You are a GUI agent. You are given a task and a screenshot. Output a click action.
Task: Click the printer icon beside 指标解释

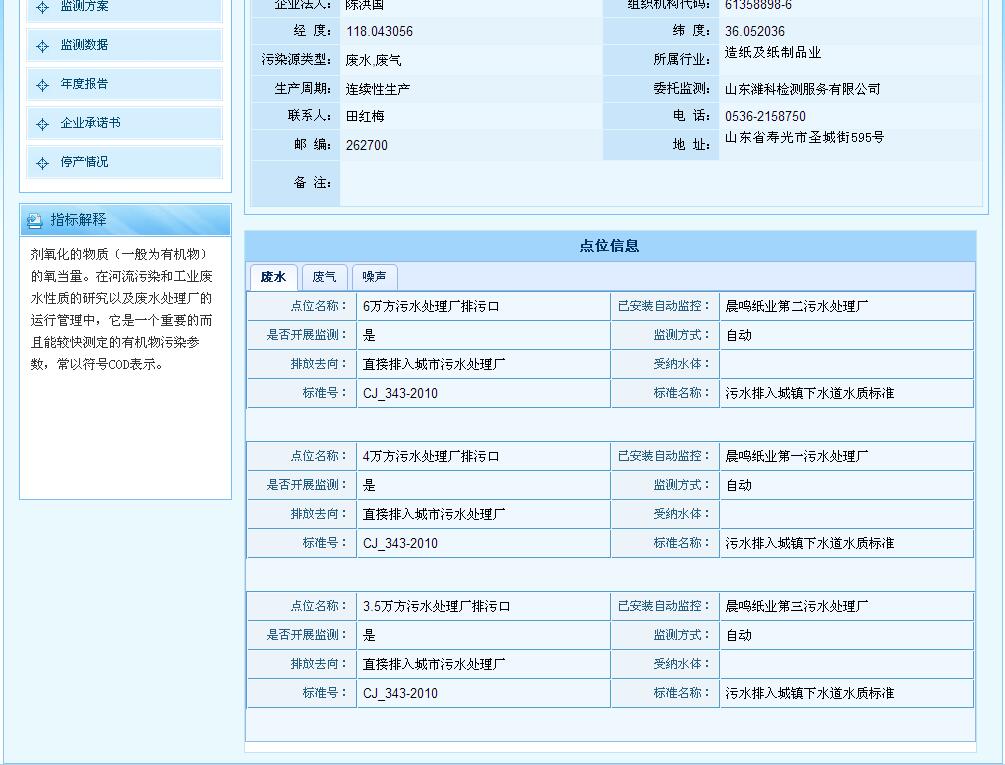click(35, 220)
